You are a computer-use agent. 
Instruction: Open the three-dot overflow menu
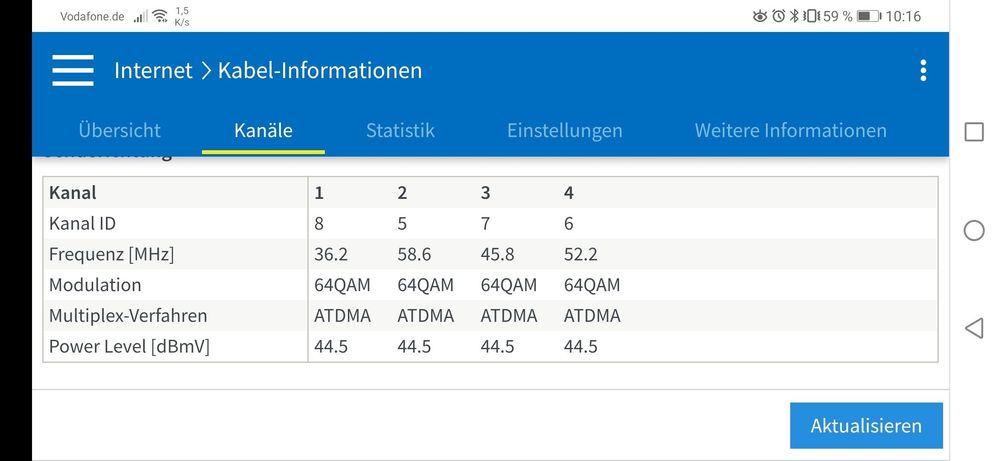click(x=922, y=70)
